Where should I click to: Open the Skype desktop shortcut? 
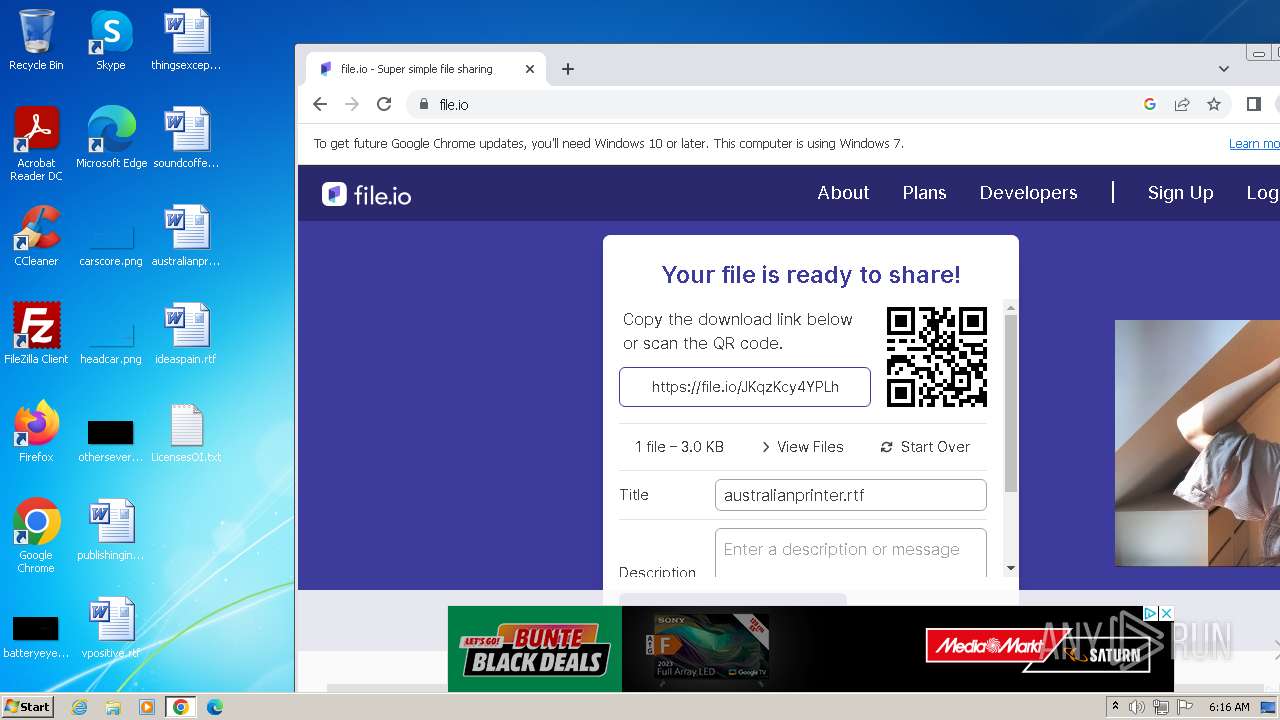[x=110, y=40]
